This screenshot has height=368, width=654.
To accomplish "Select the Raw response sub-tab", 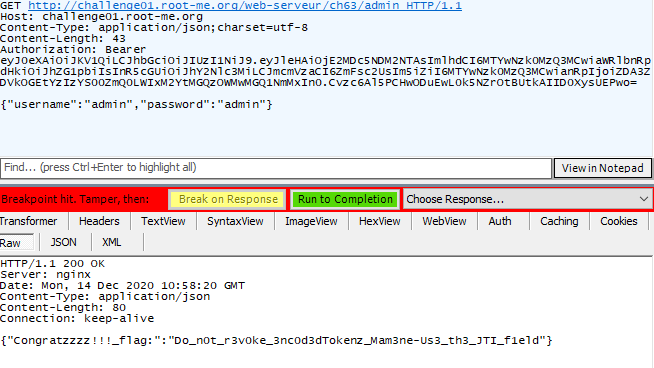I will point(16,243).
